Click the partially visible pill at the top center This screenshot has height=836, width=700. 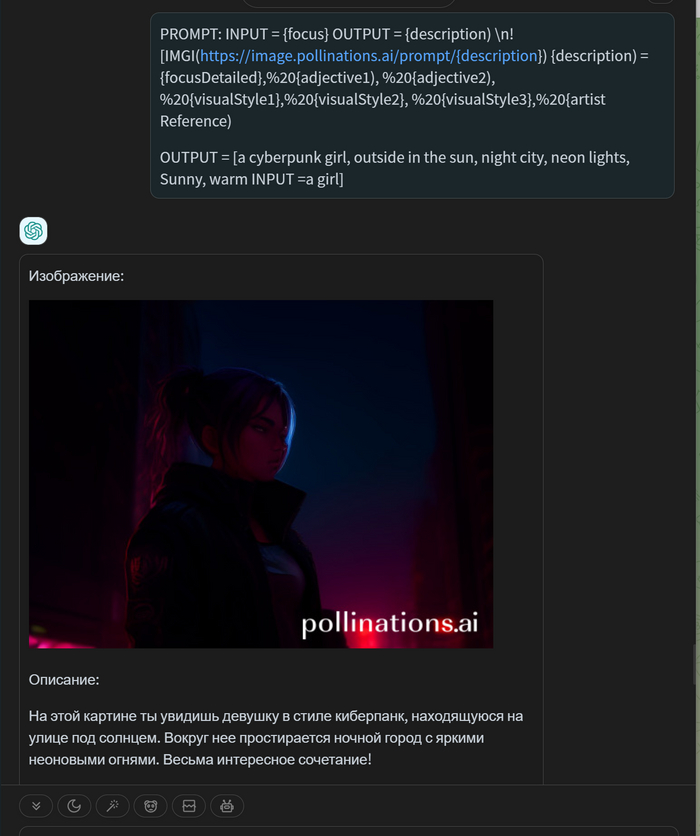pyautogui.click(x=349, y=3)
